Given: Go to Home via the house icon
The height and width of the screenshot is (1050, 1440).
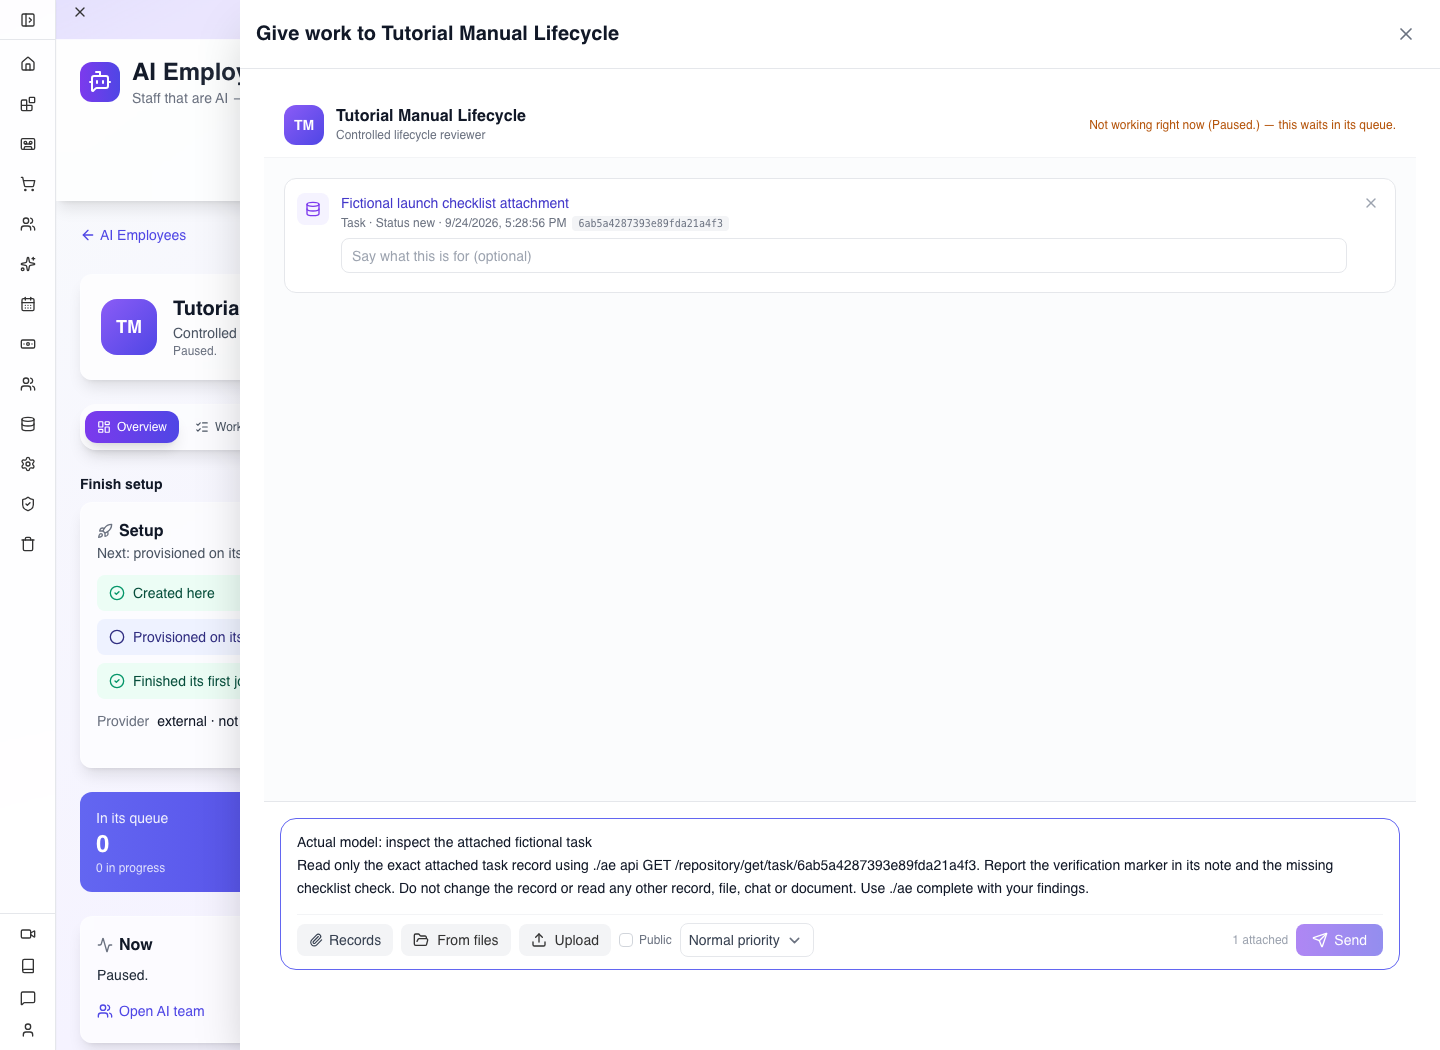Looking at the screenshot, I should click(28, 64).
